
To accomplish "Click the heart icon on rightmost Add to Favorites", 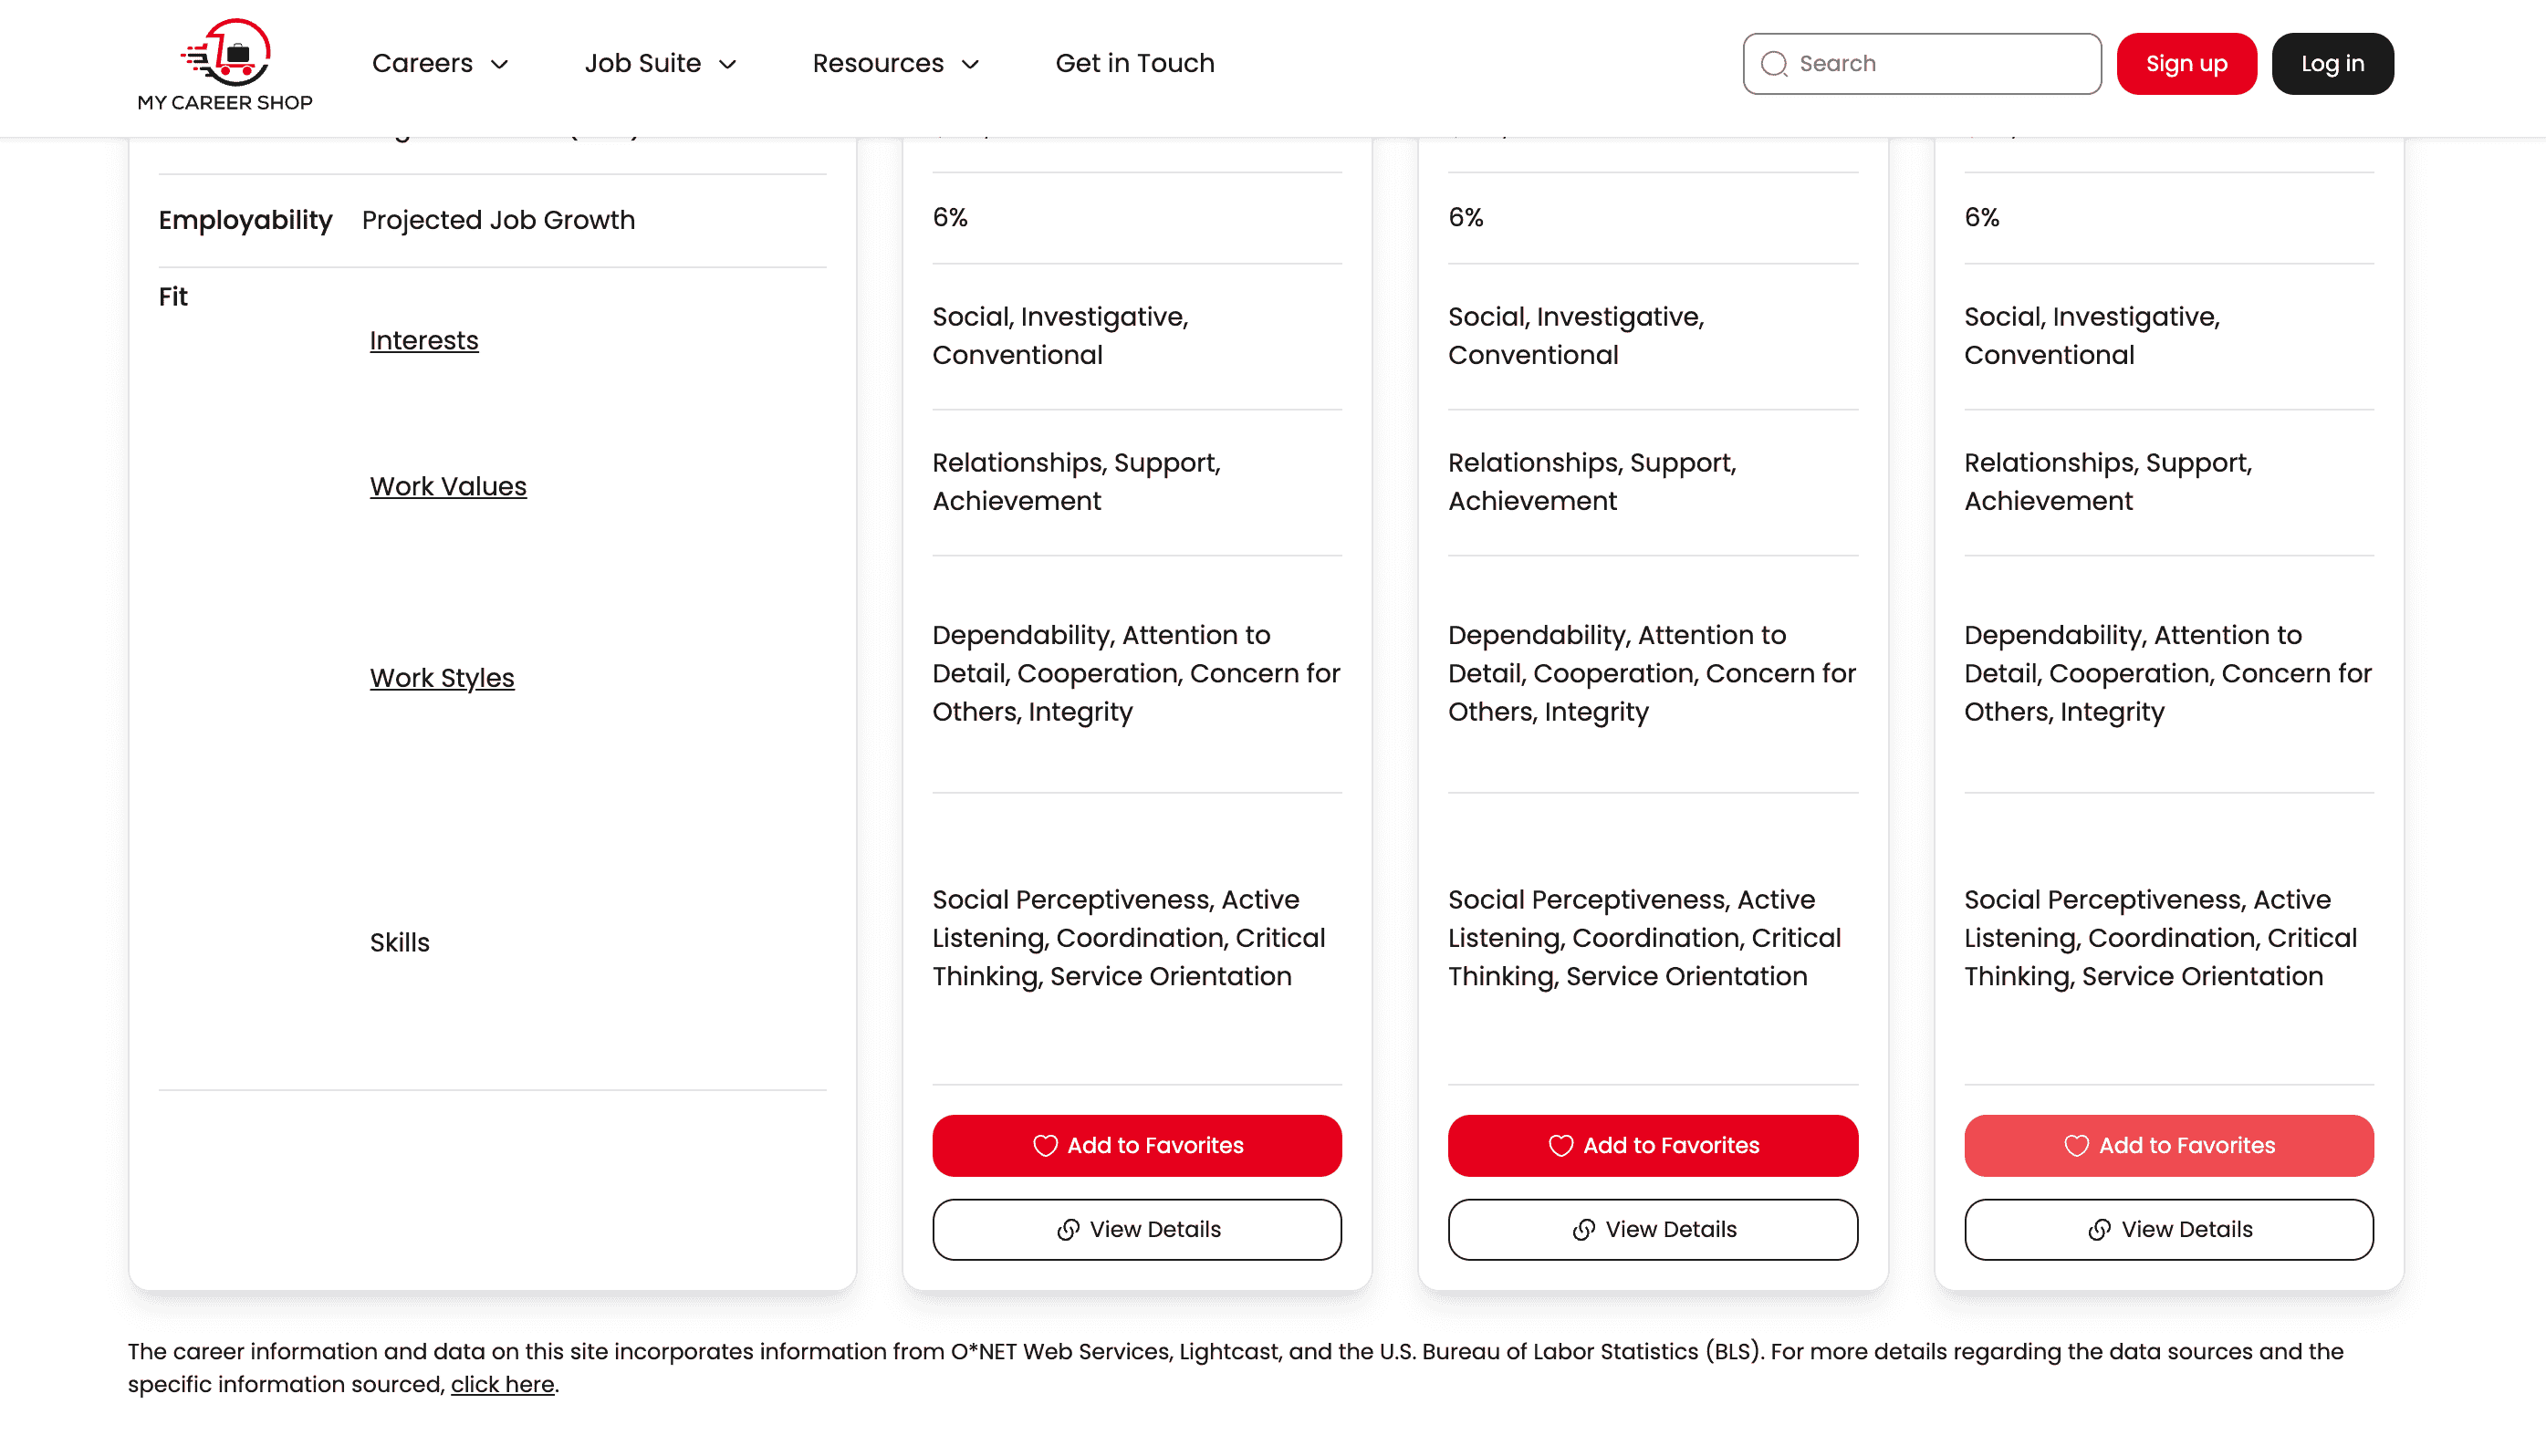I will pyautogui.click(x=2079, y=1146).
